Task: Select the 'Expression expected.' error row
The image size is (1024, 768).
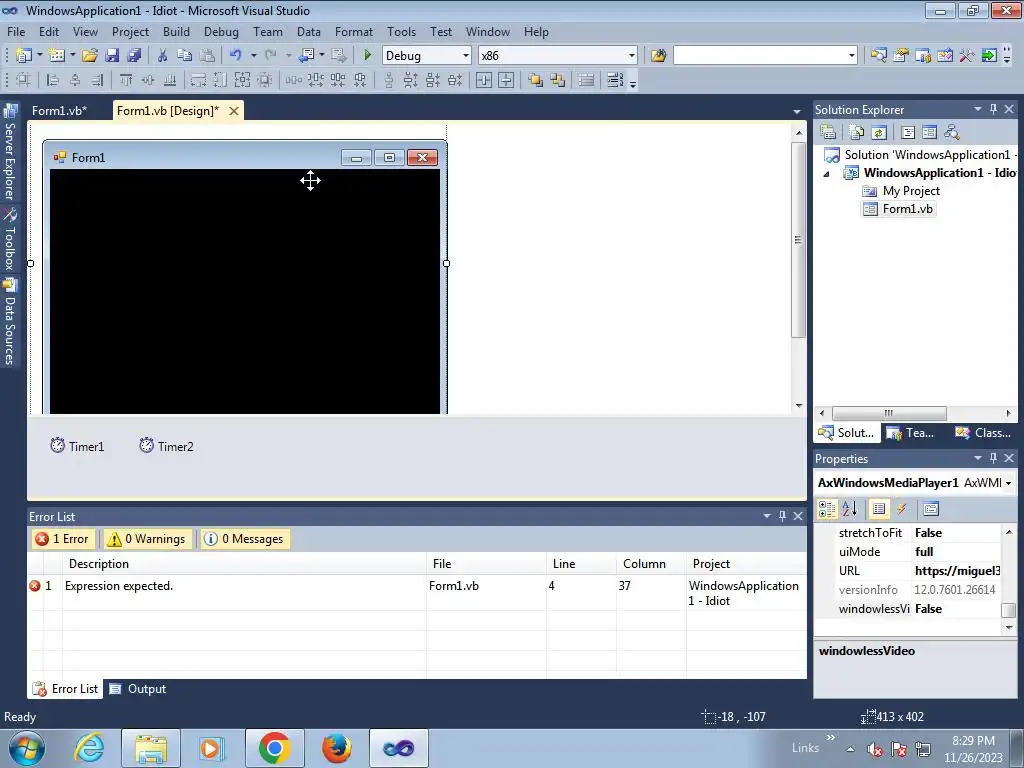Action: 417,593
